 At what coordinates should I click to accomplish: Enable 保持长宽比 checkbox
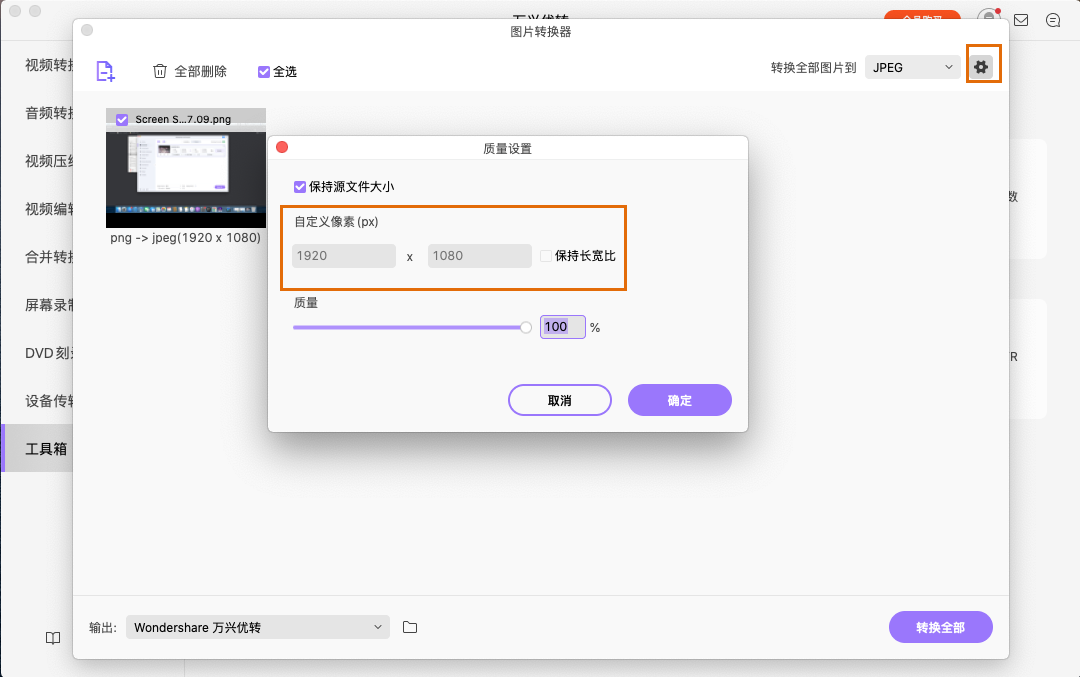coord(547,255)
